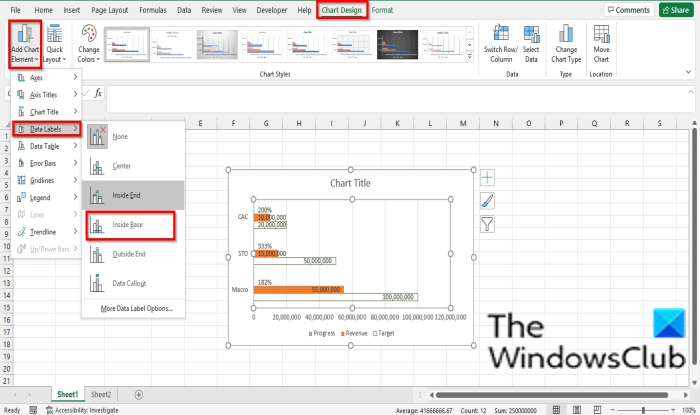Open the Comments pane button
Image resolution: width=700 pixels, height=415 pixels.
click(x=629, y=10)
